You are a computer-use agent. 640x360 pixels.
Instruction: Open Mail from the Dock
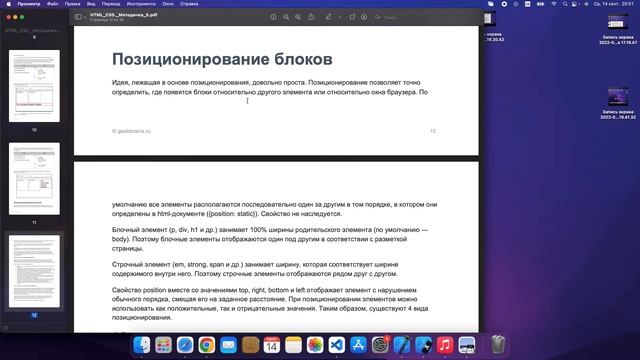click(x=228, y=345)
